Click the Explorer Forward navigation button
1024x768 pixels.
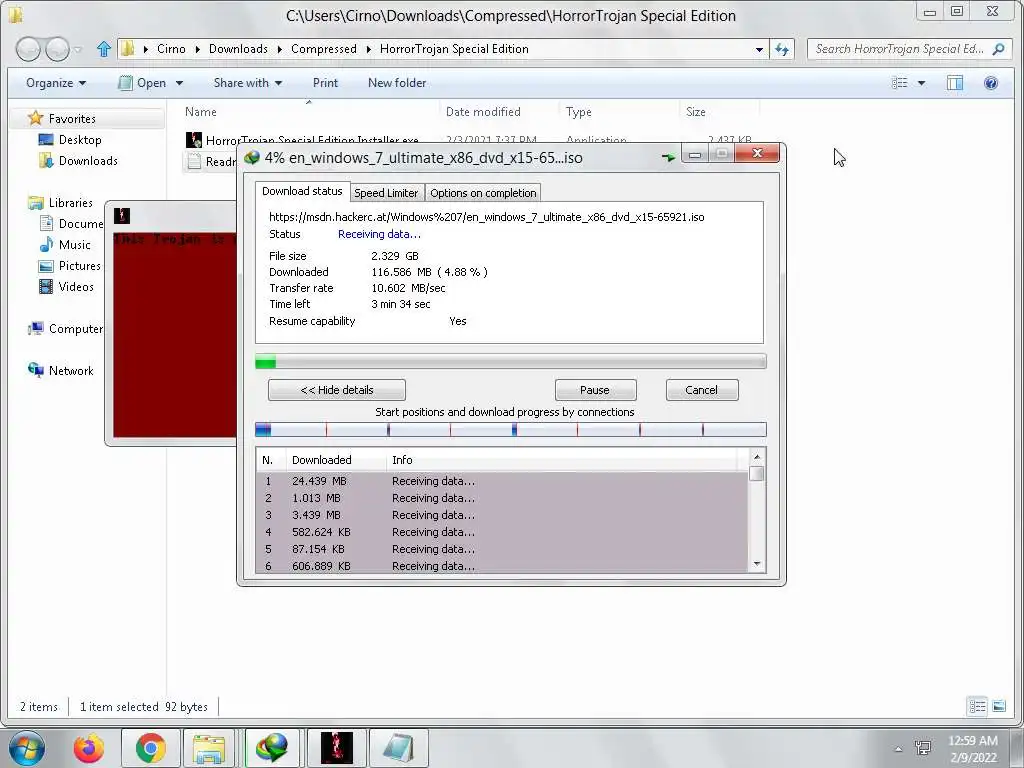(x=57, y=49)
